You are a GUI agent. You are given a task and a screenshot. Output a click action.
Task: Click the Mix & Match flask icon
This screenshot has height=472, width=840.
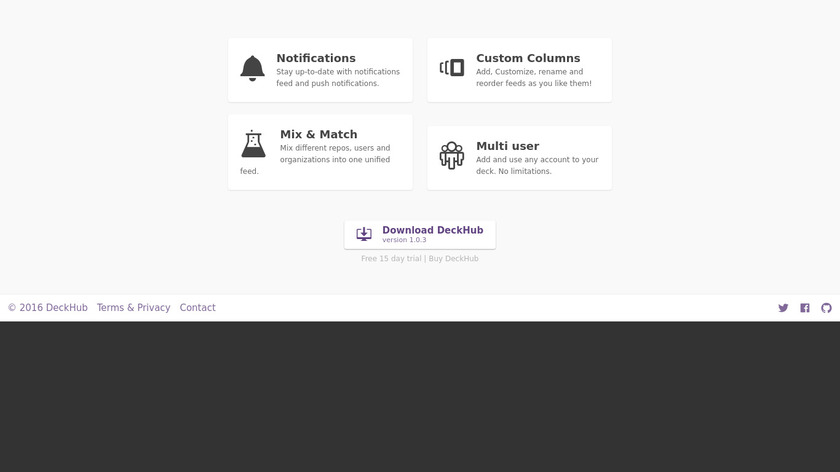[x=253, y=144]
